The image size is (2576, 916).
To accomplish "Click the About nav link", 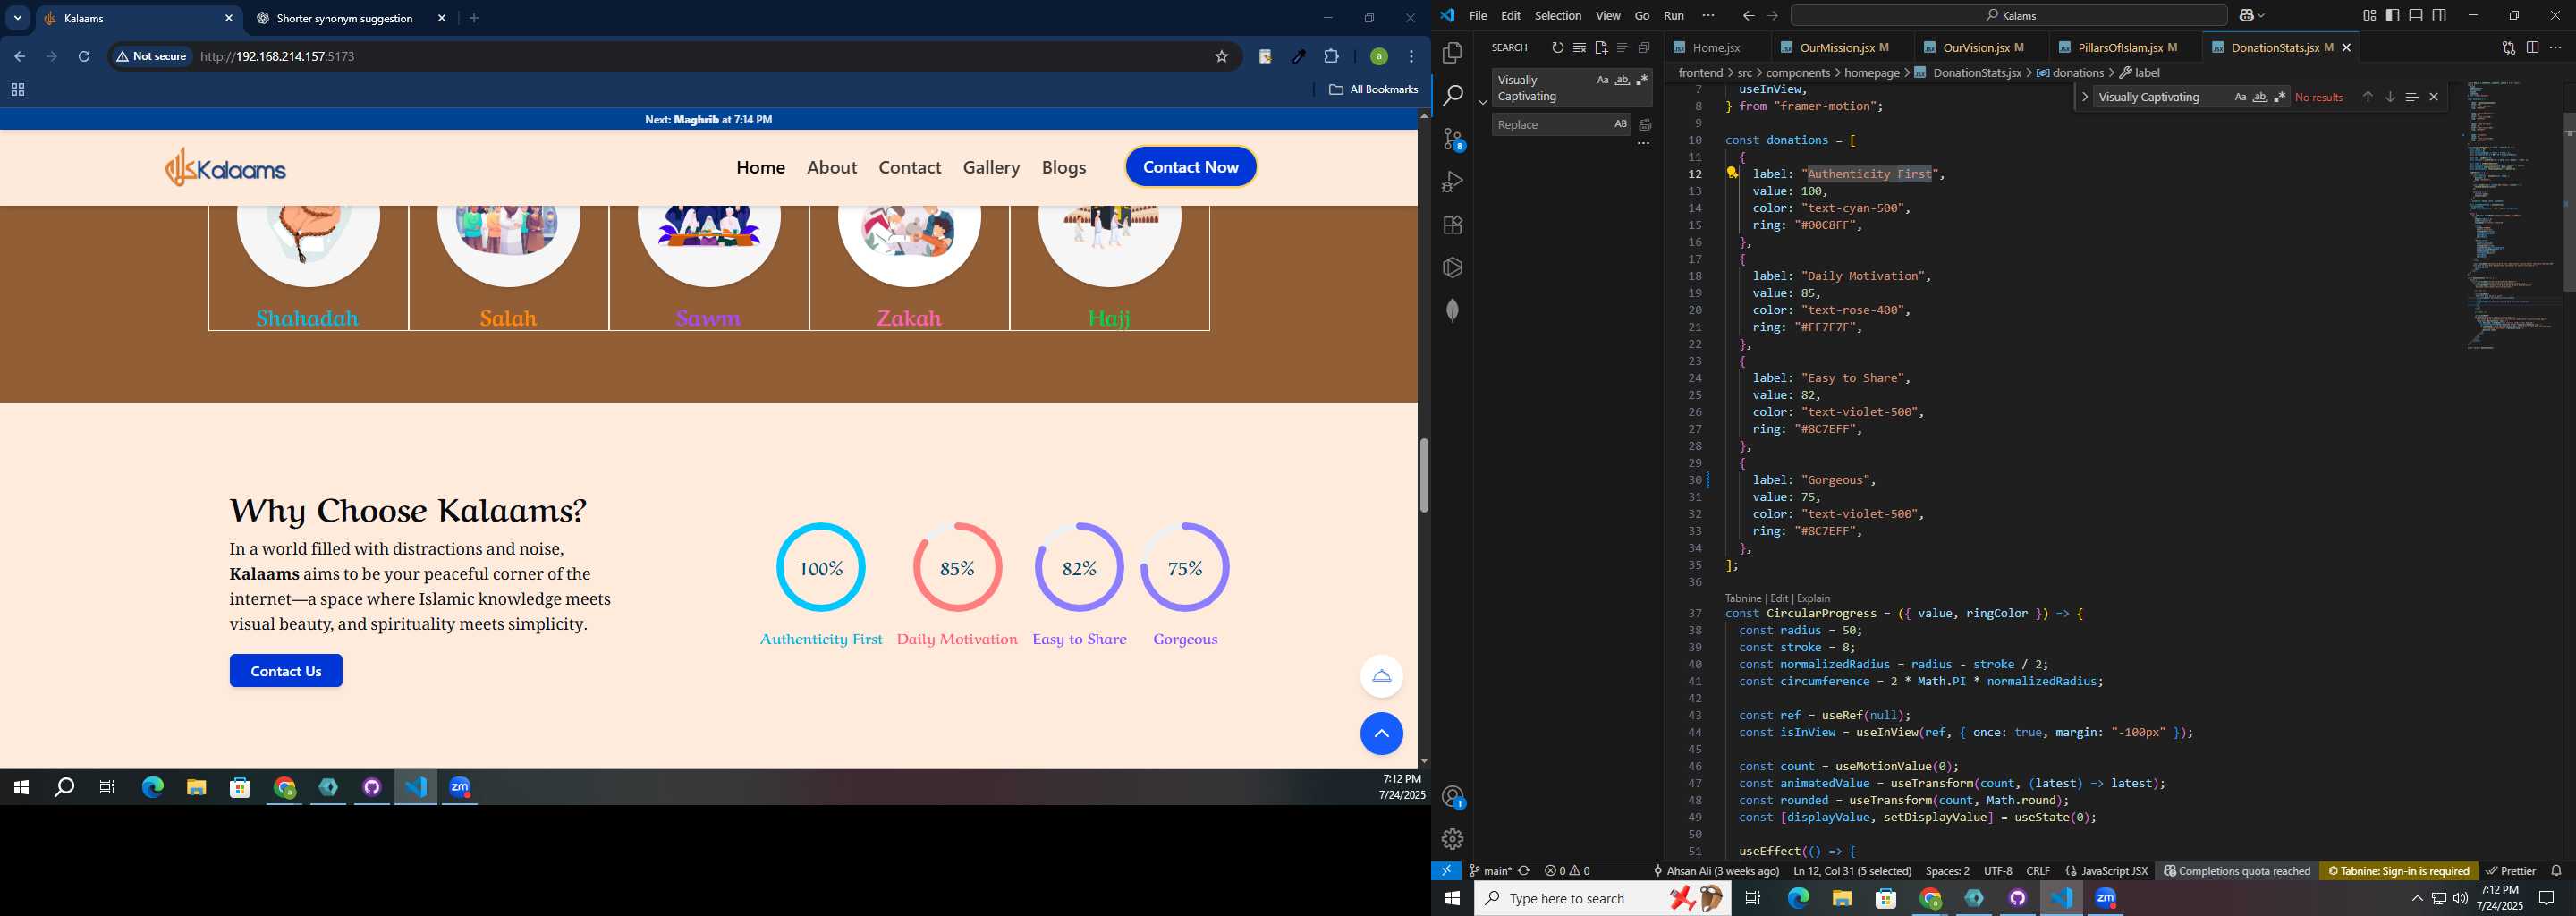I will click(x=832, y=167).
